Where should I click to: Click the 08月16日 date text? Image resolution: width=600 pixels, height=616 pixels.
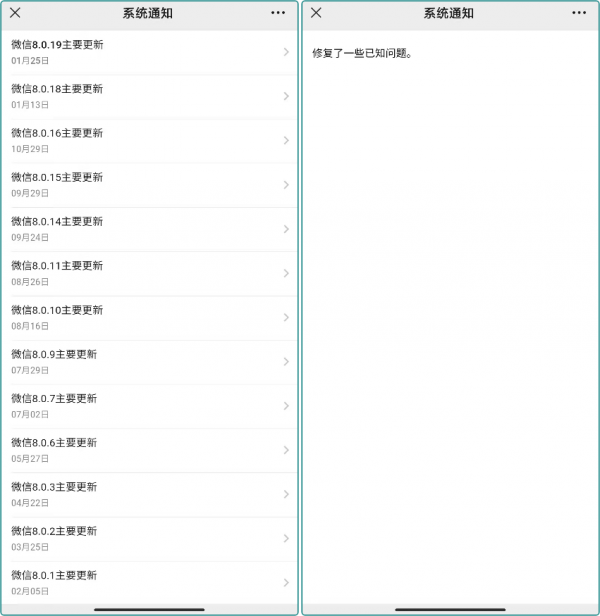(30, 326)
